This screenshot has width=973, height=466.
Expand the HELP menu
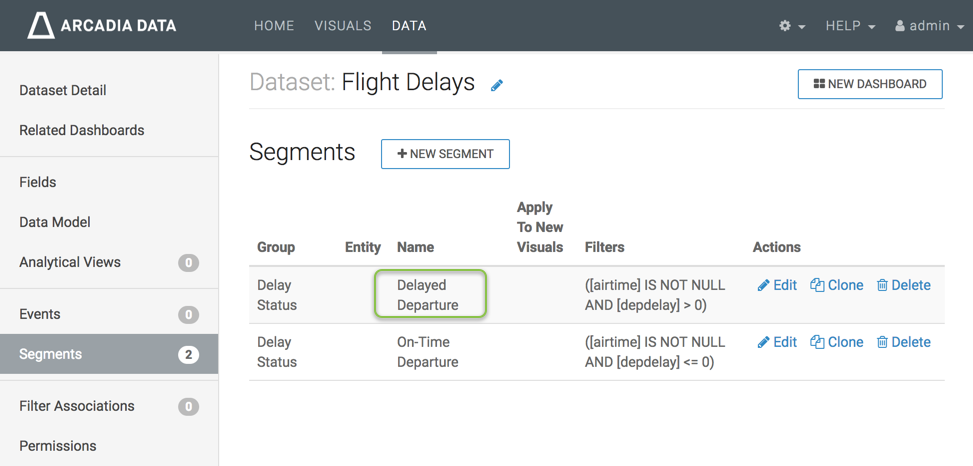850,26
